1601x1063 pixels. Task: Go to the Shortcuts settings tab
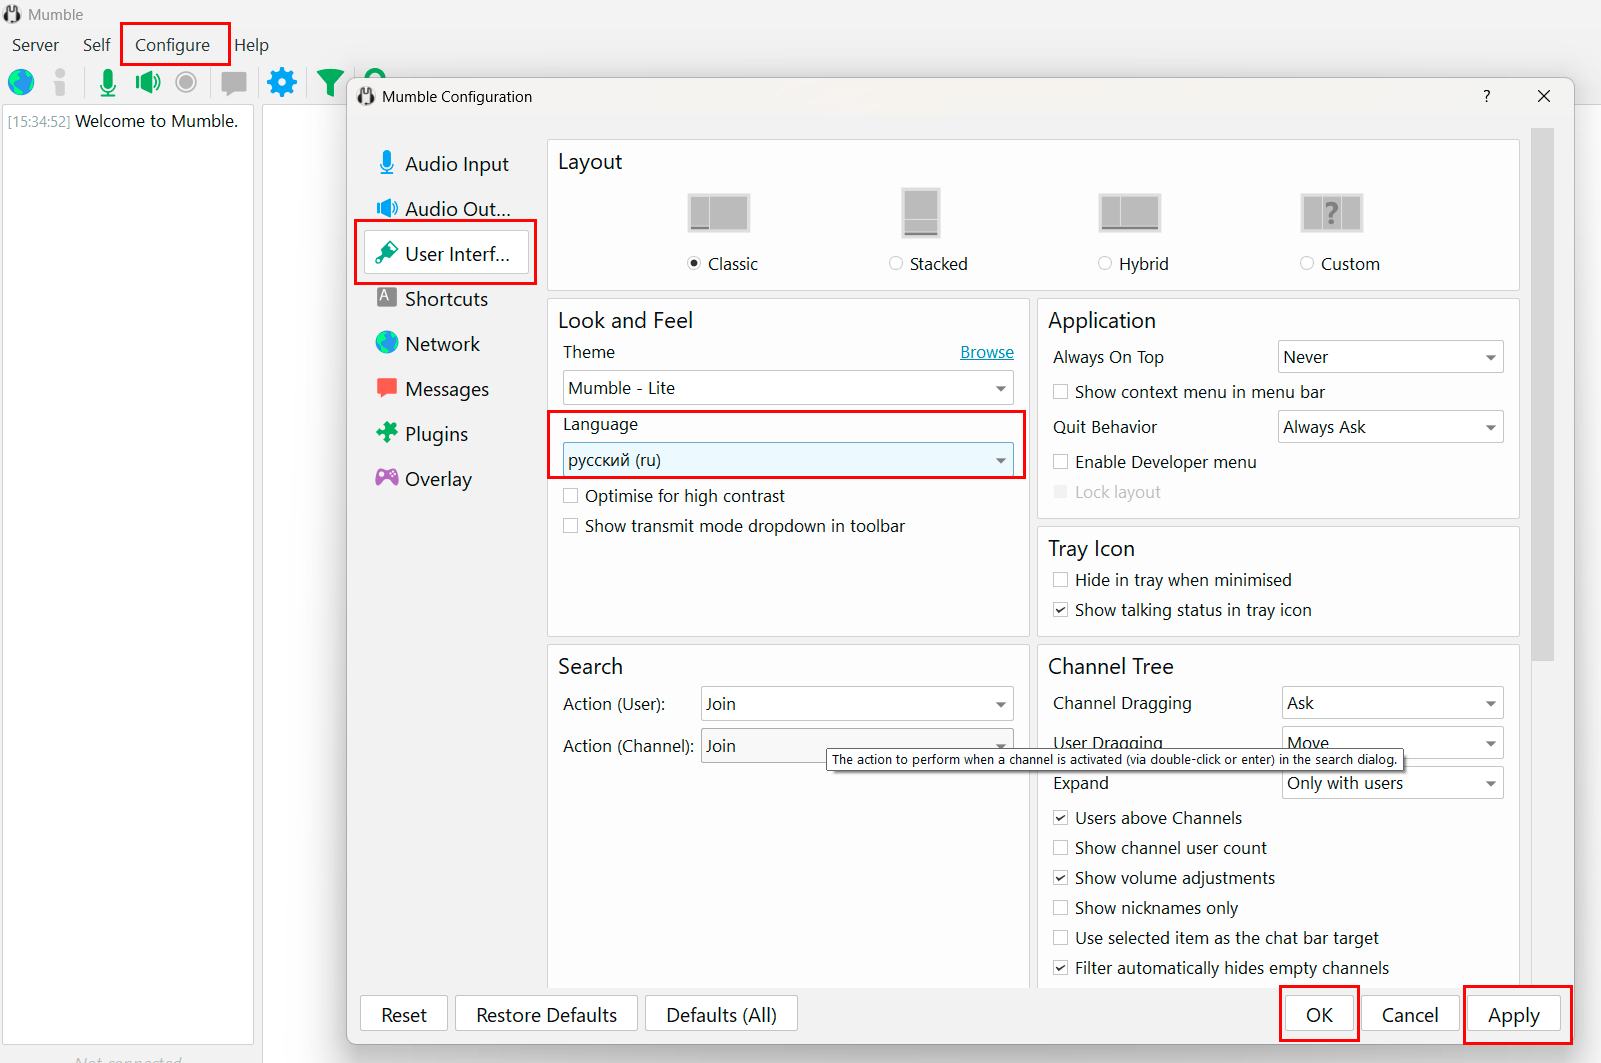point(446,299)
